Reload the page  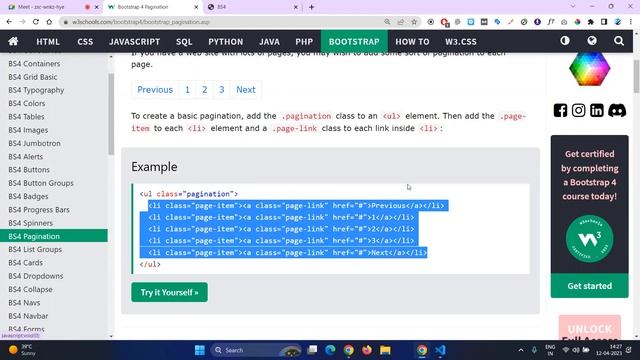click(x=36, y=22)
